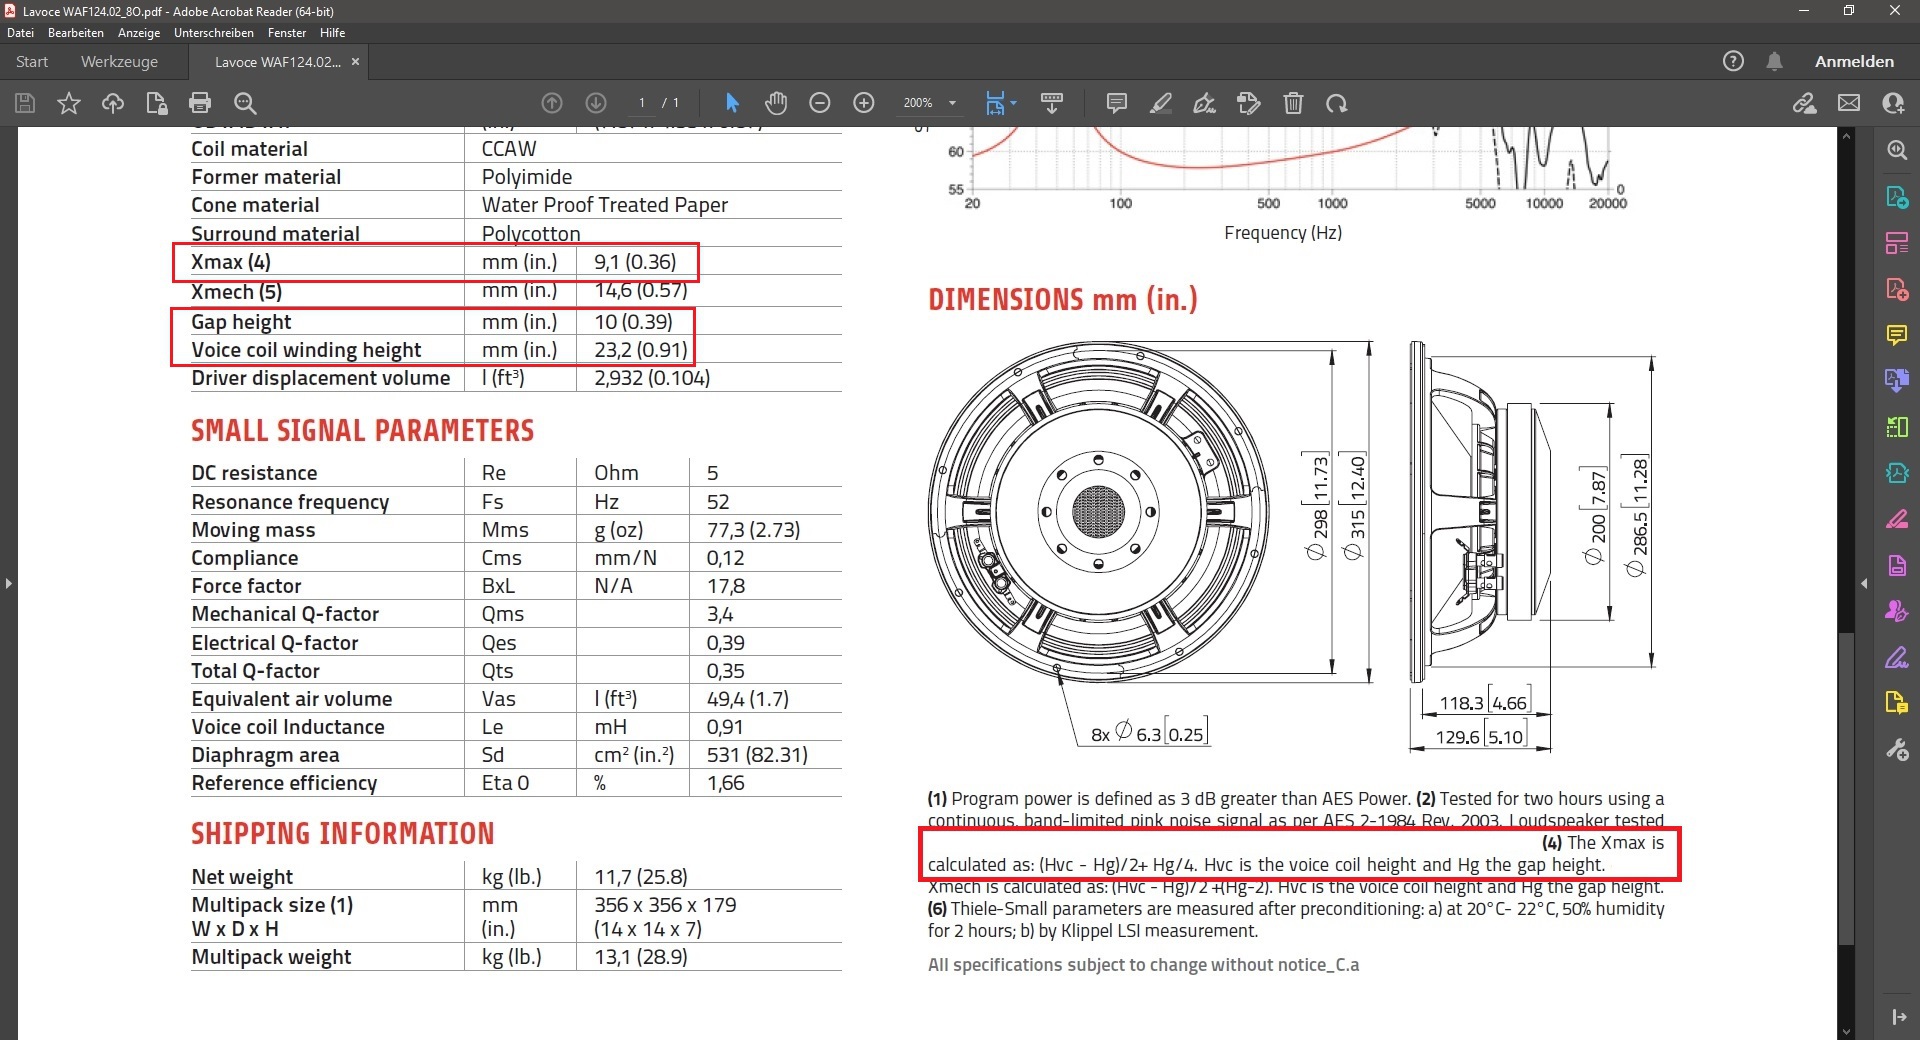Image resolution: width=1920 pixels, height=1040 pixels.
Task: Click the Save file icon
Action: (x=25, y=103)
